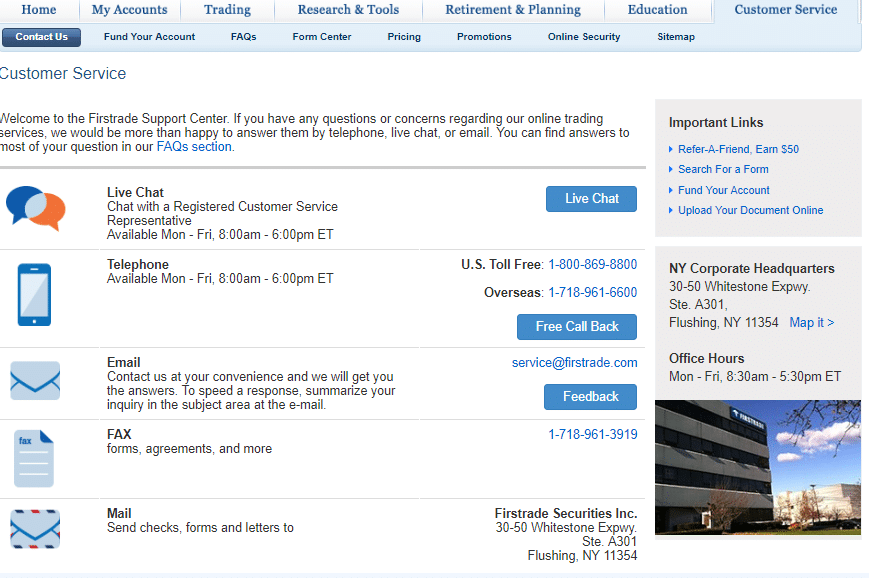
Task: Click the 'Mon - Fri, 8:30am - 5:30pm ET' text
Action: (754, 377)
